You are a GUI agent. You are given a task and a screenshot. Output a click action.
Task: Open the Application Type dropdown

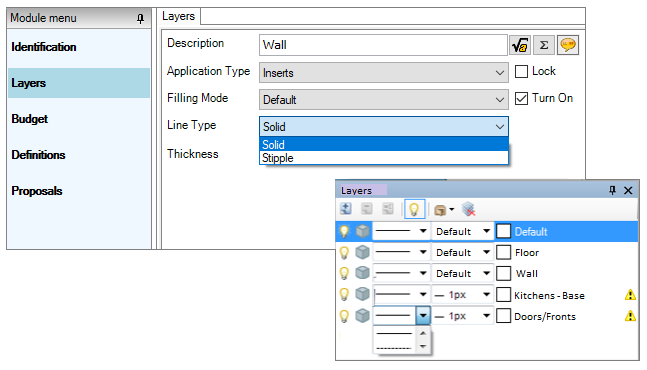point(384,73)
